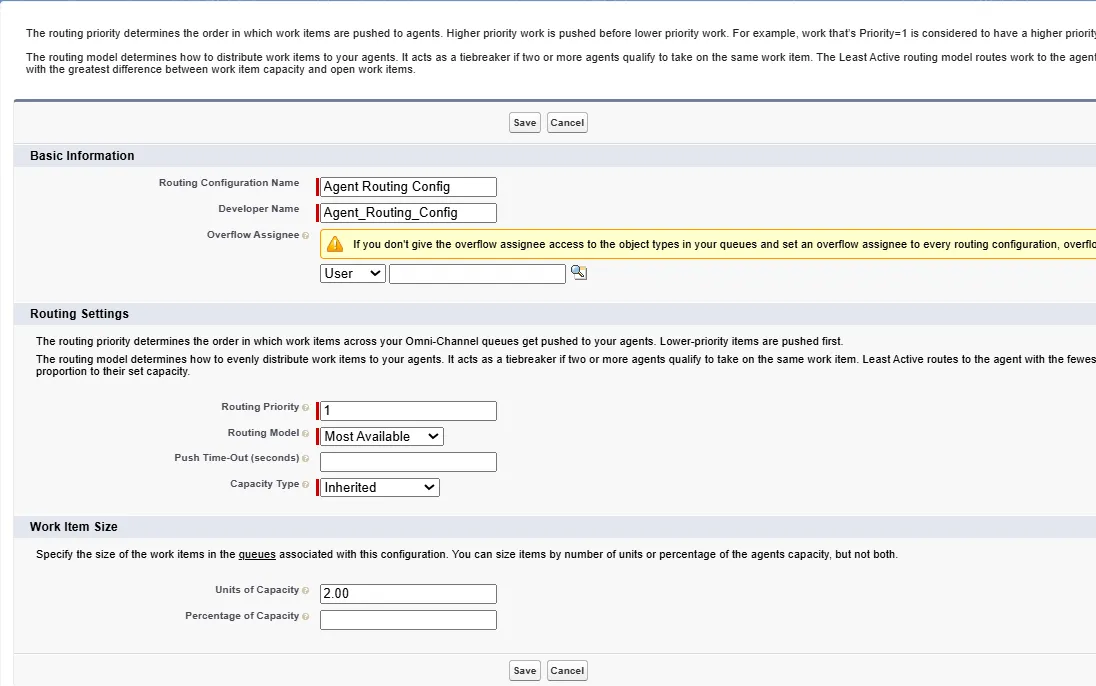Click the Routing Configuration Name field
This screenshot has width=1096, height=686.
pyautogui.click(x=408, y=187)
